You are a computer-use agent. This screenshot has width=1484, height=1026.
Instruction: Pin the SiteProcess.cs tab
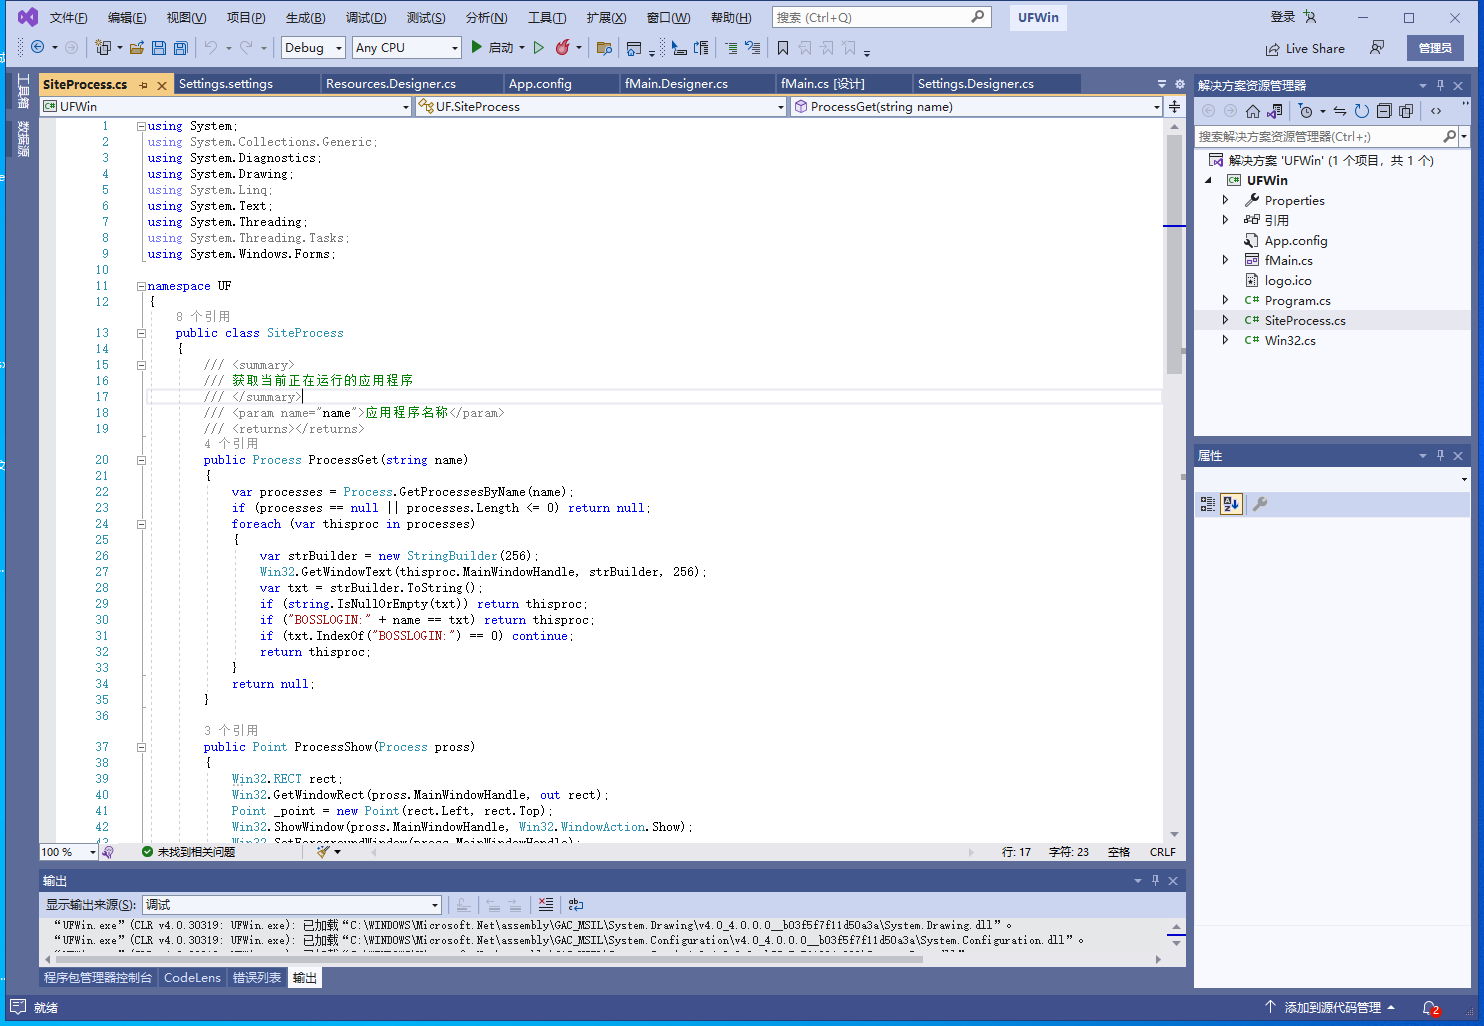coord(144,85)
